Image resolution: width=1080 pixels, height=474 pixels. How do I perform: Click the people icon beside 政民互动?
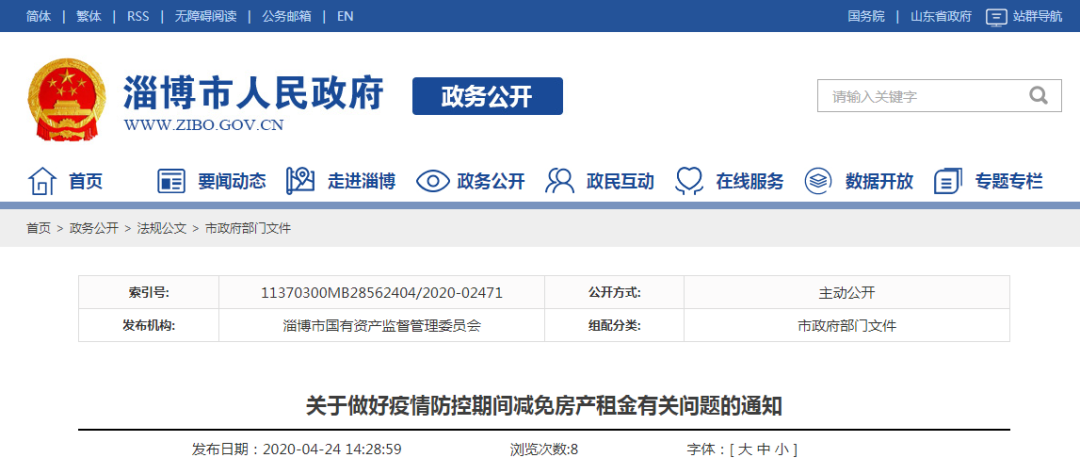click(559, 181)
